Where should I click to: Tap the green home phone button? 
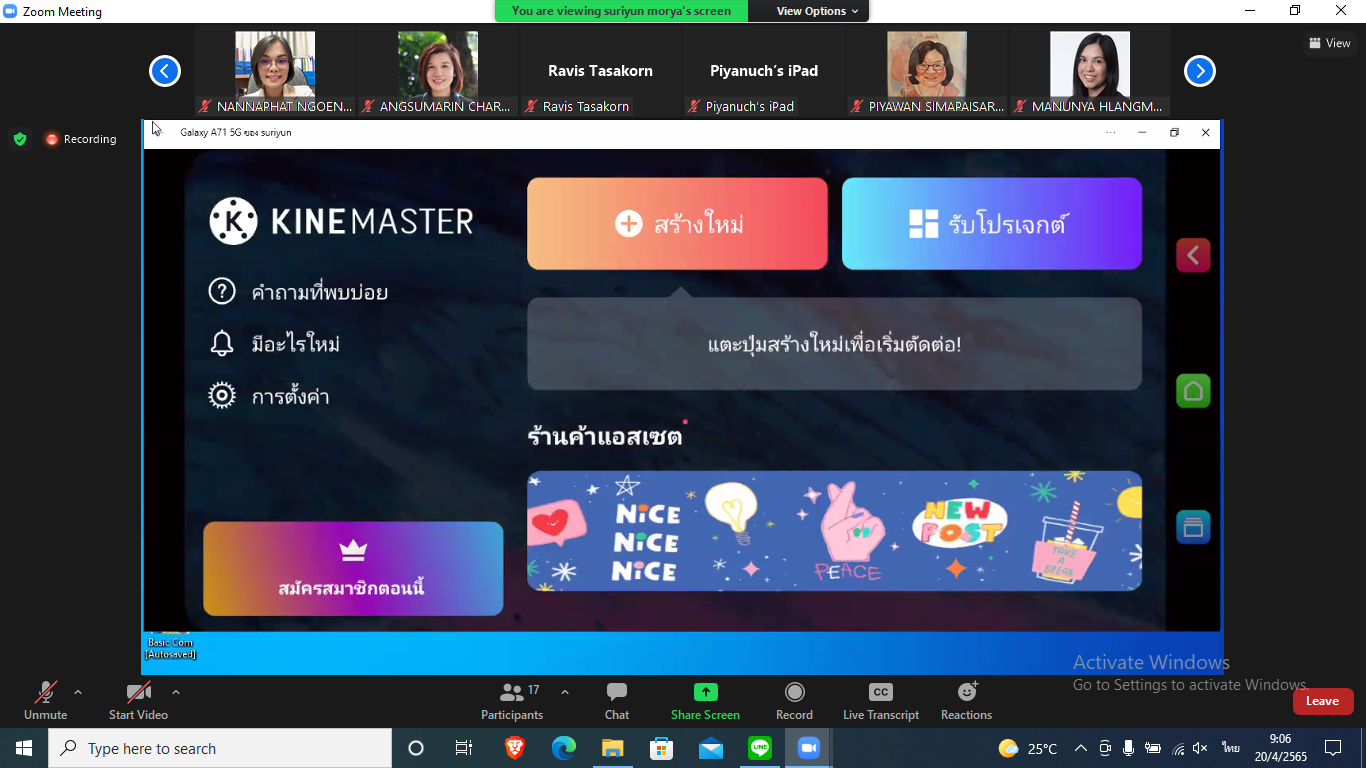tap(1193, 391)
